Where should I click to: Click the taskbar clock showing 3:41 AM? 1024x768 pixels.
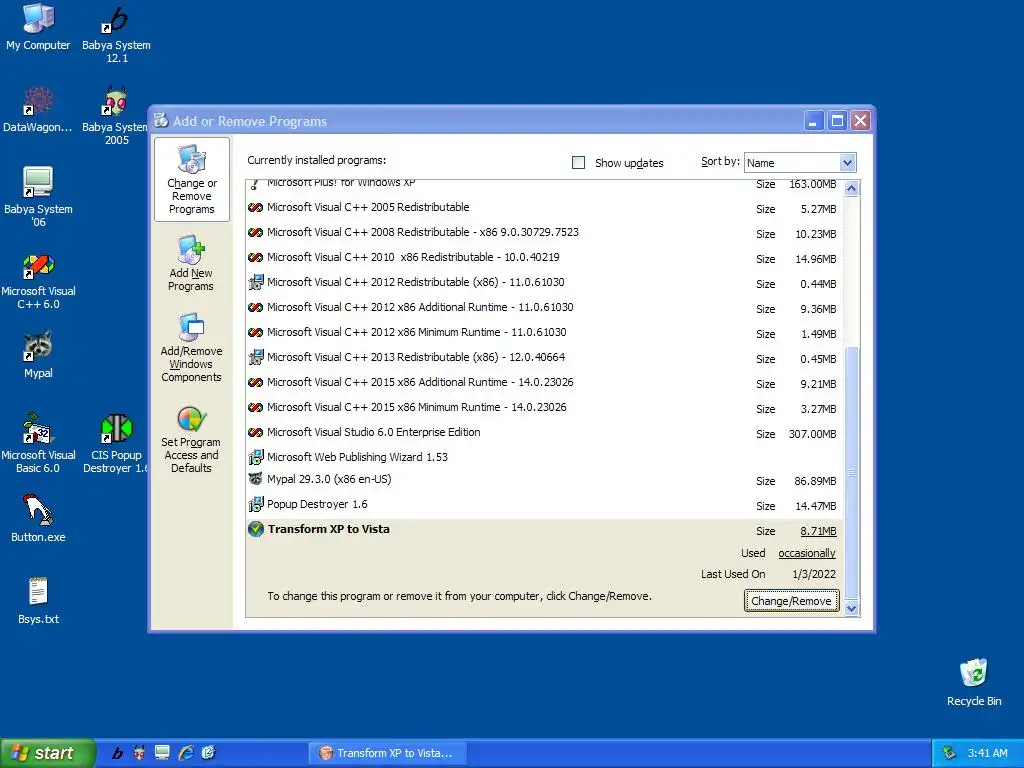tap(987, 753)
